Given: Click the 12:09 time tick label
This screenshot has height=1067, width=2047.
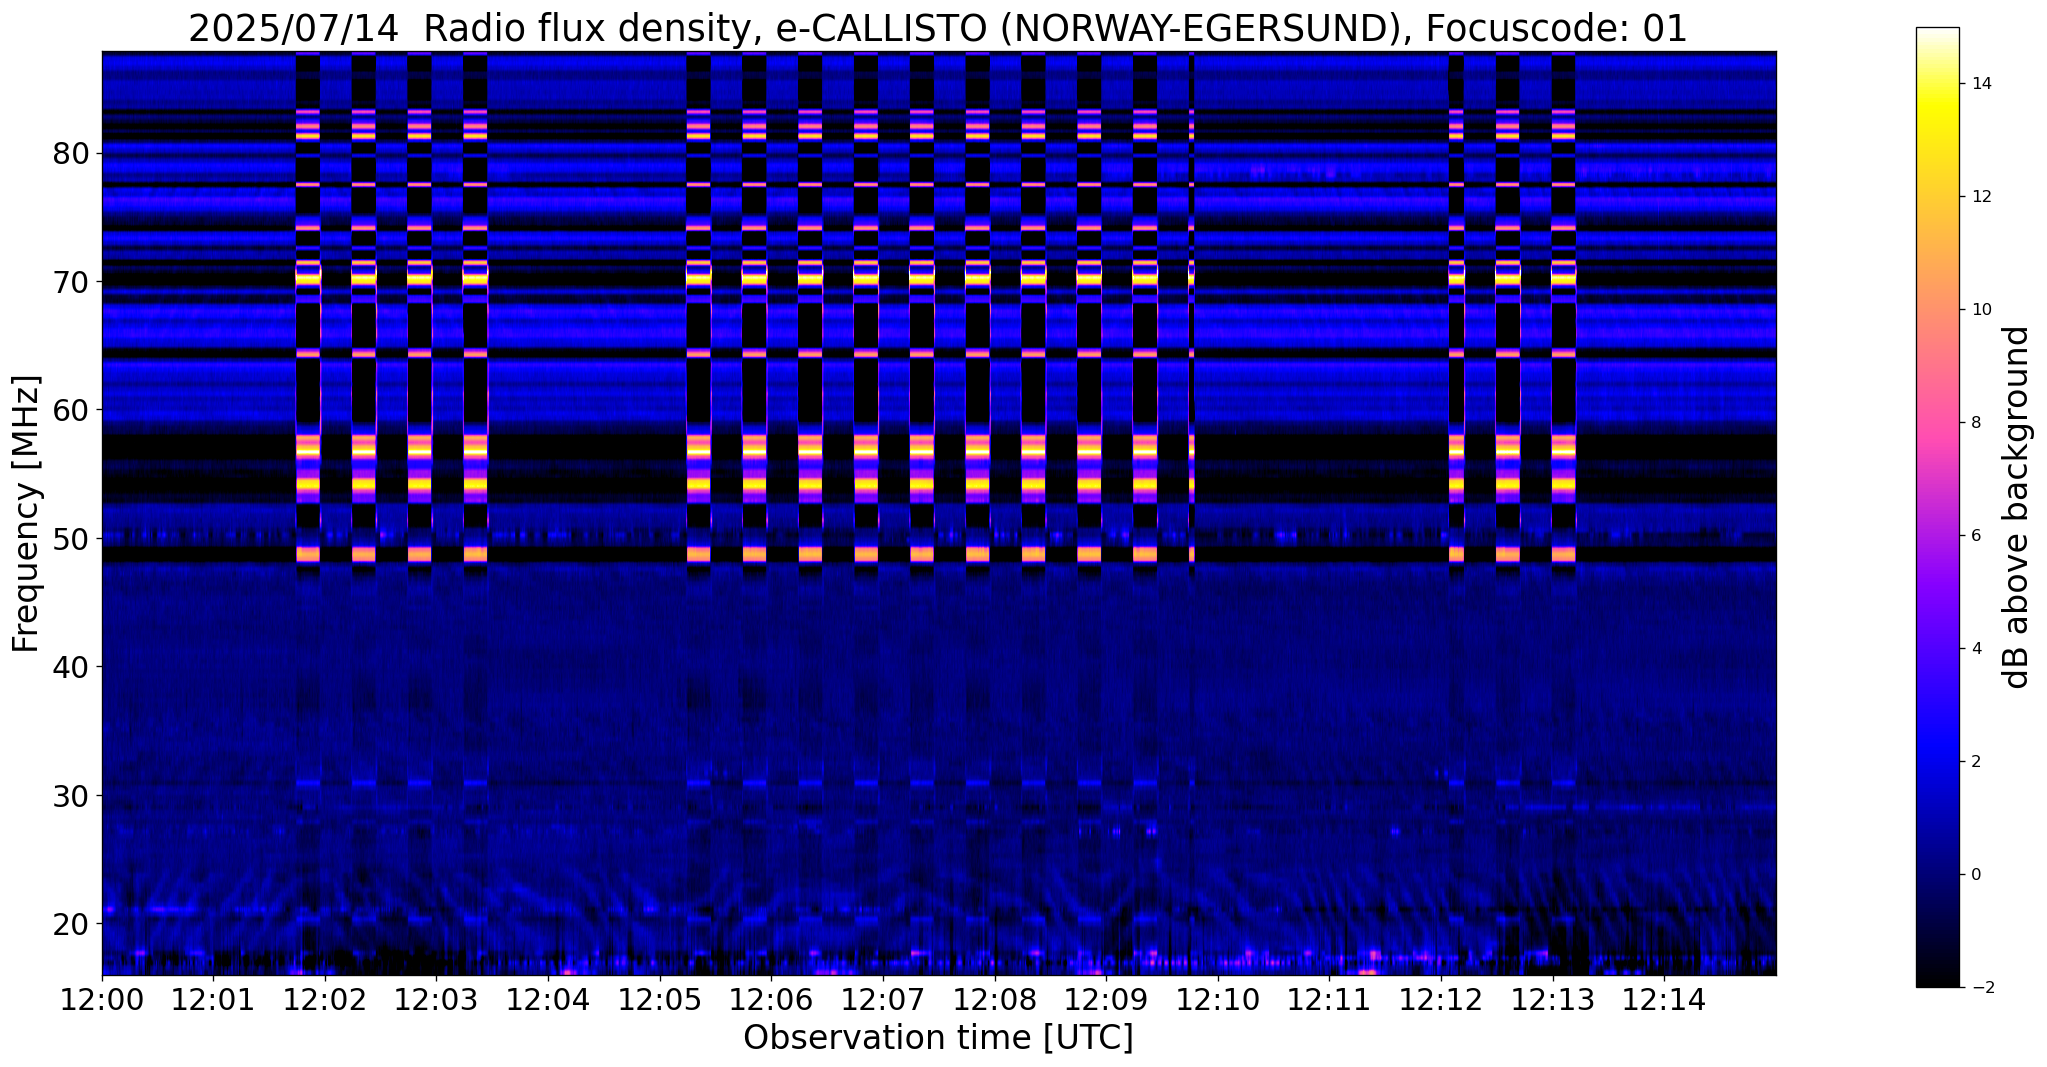Looking at the screenshot, I should (x=1107, y=999).
